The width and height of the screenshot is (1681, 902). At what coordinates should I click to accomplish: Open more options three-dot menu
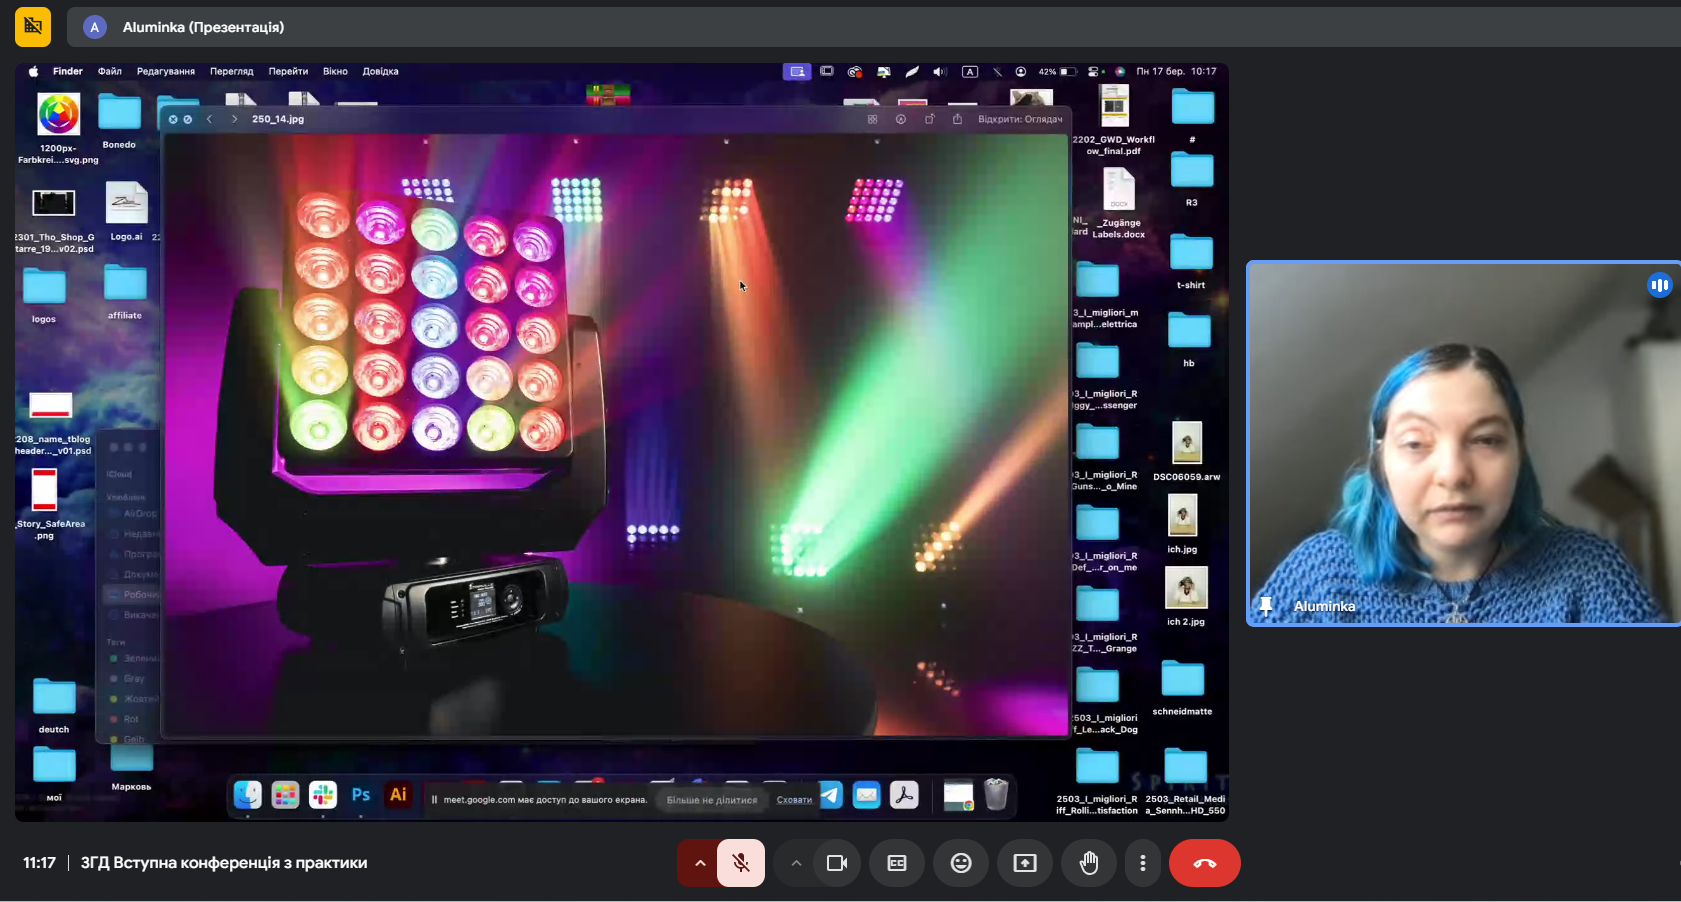[1143, 863]
